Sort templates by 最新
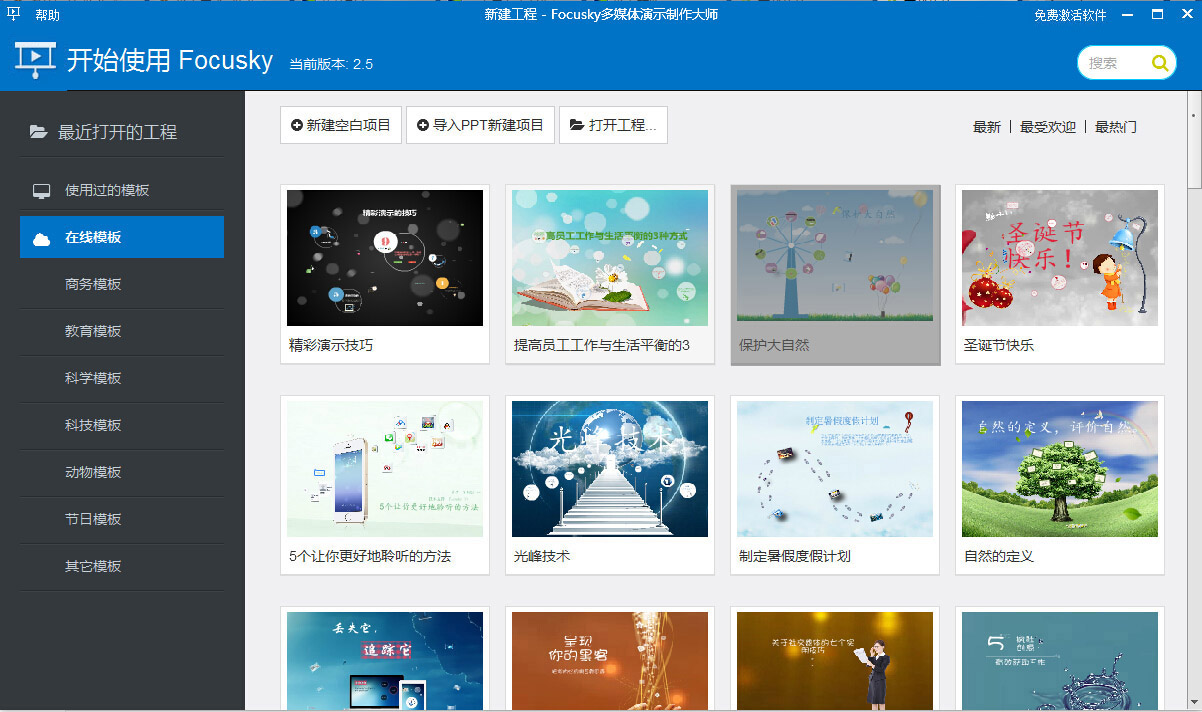Image resolution: width=1202 pixels, height=712 pixels. tap(987, 127)
